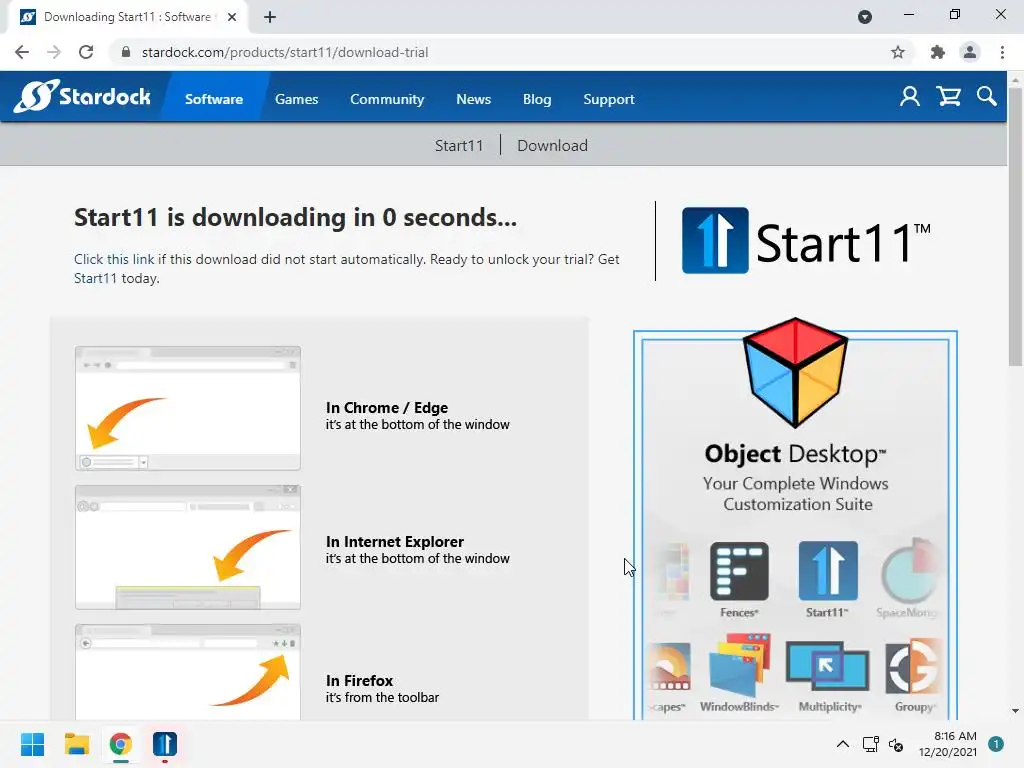Click the Object Desktop cube logo
1024x768 pixels.
(795, 372)
